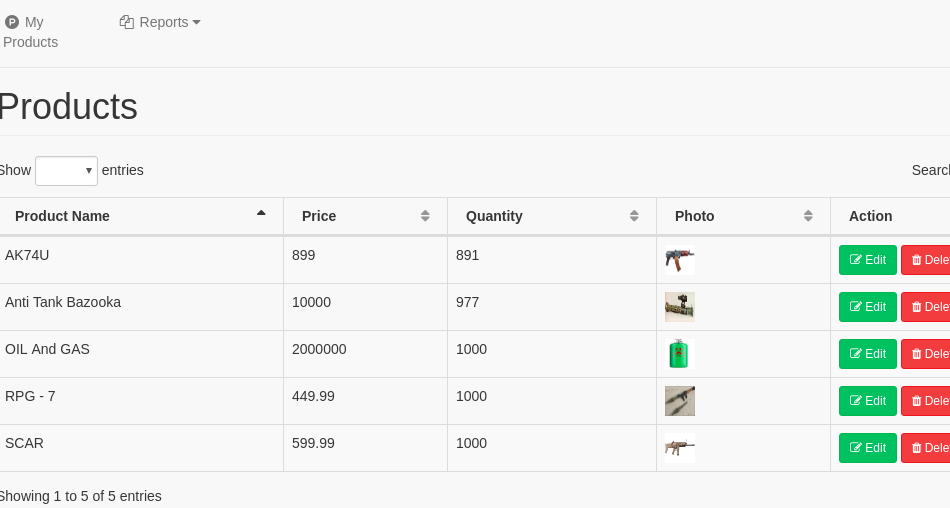
Task: Go to My Products page
Action: click(x=30, y=32)
